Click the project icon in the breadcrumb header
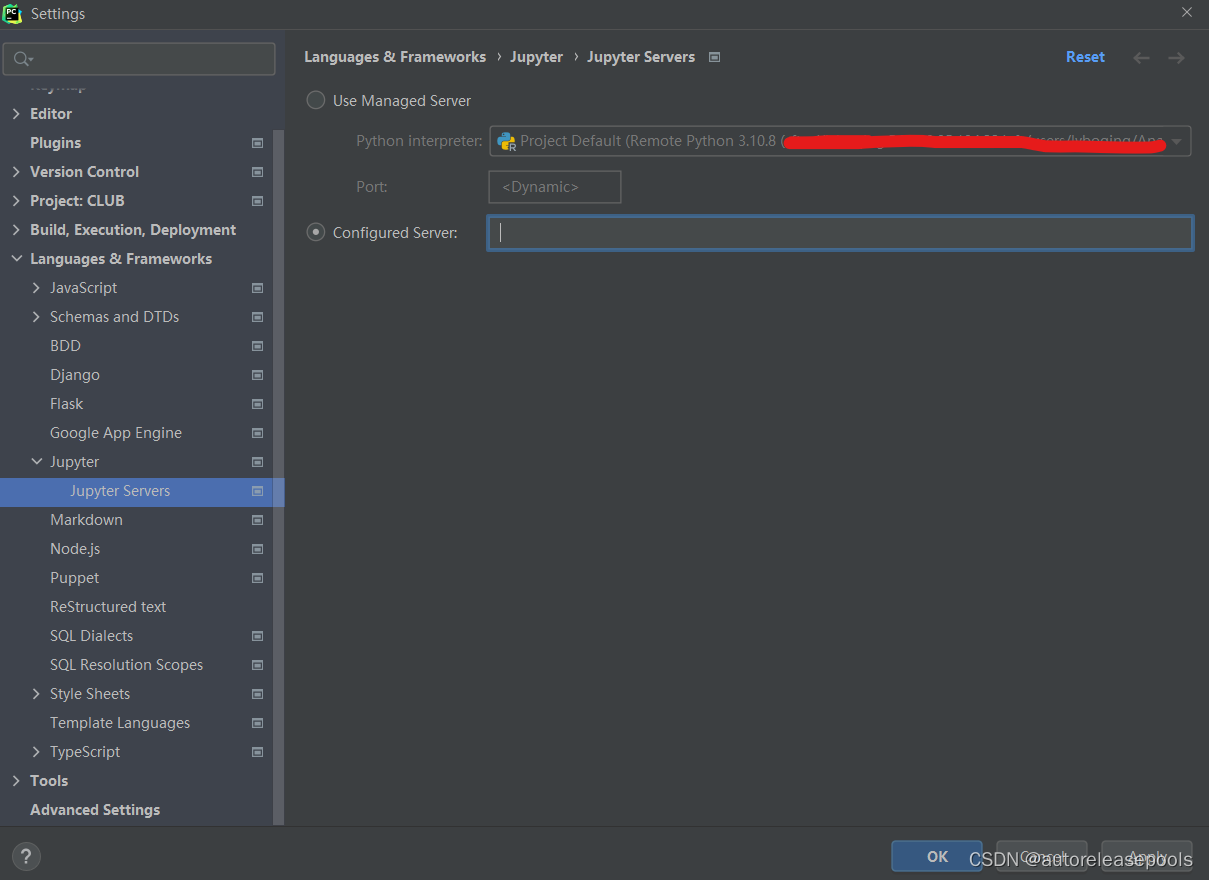Viewport: 1209px width, 880px height. [714, 57]
